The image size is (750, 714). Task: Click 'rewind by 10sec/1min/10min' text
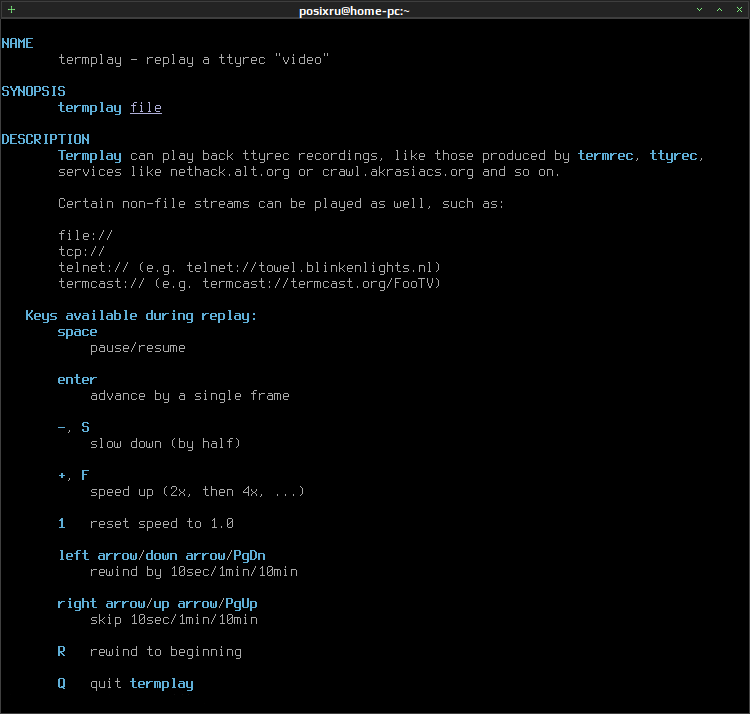(194, 571)
